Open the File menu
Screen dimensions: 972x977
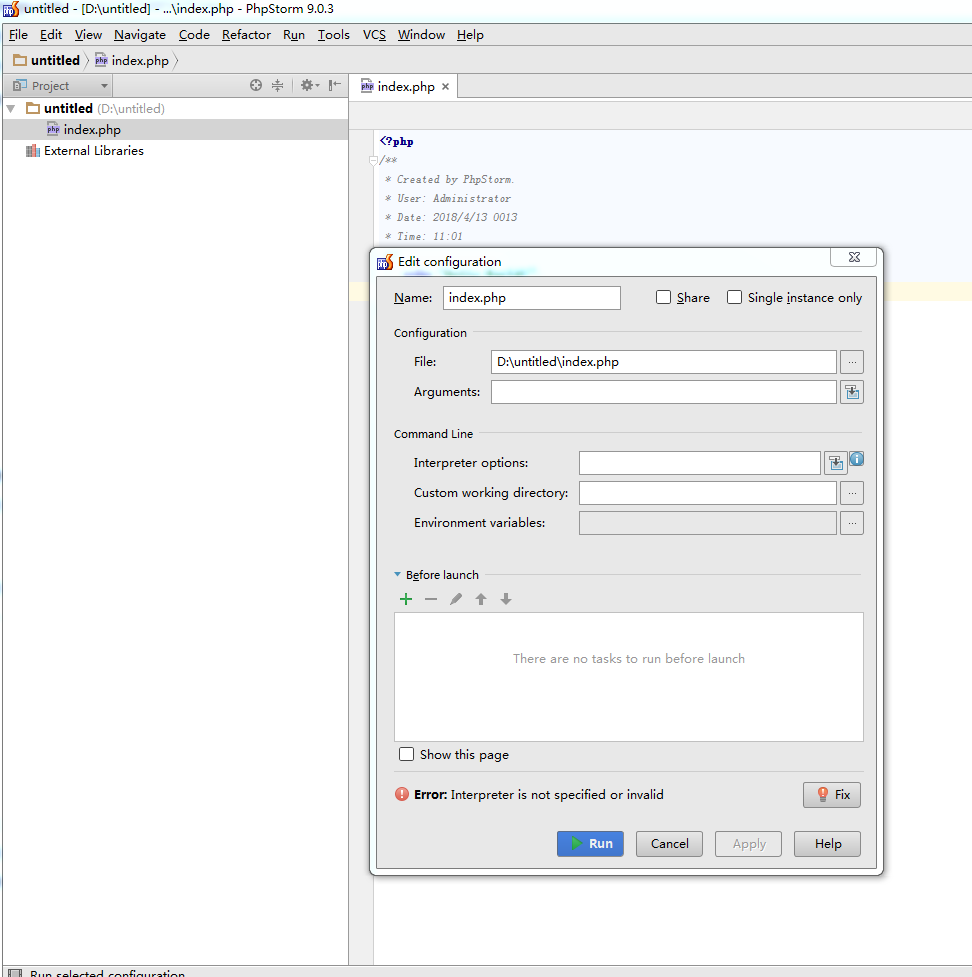pyautogui.click(x=18, y=35)
